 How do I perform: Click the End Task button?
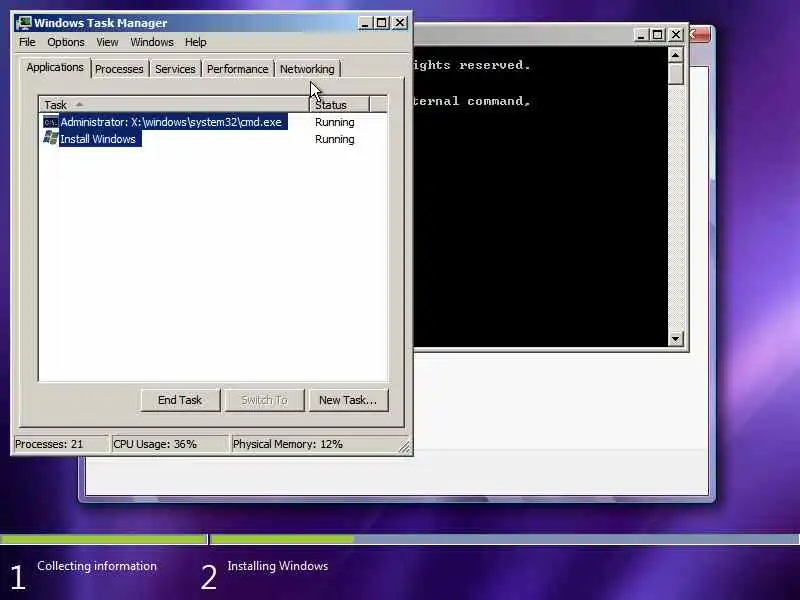(x=180, y=400)
